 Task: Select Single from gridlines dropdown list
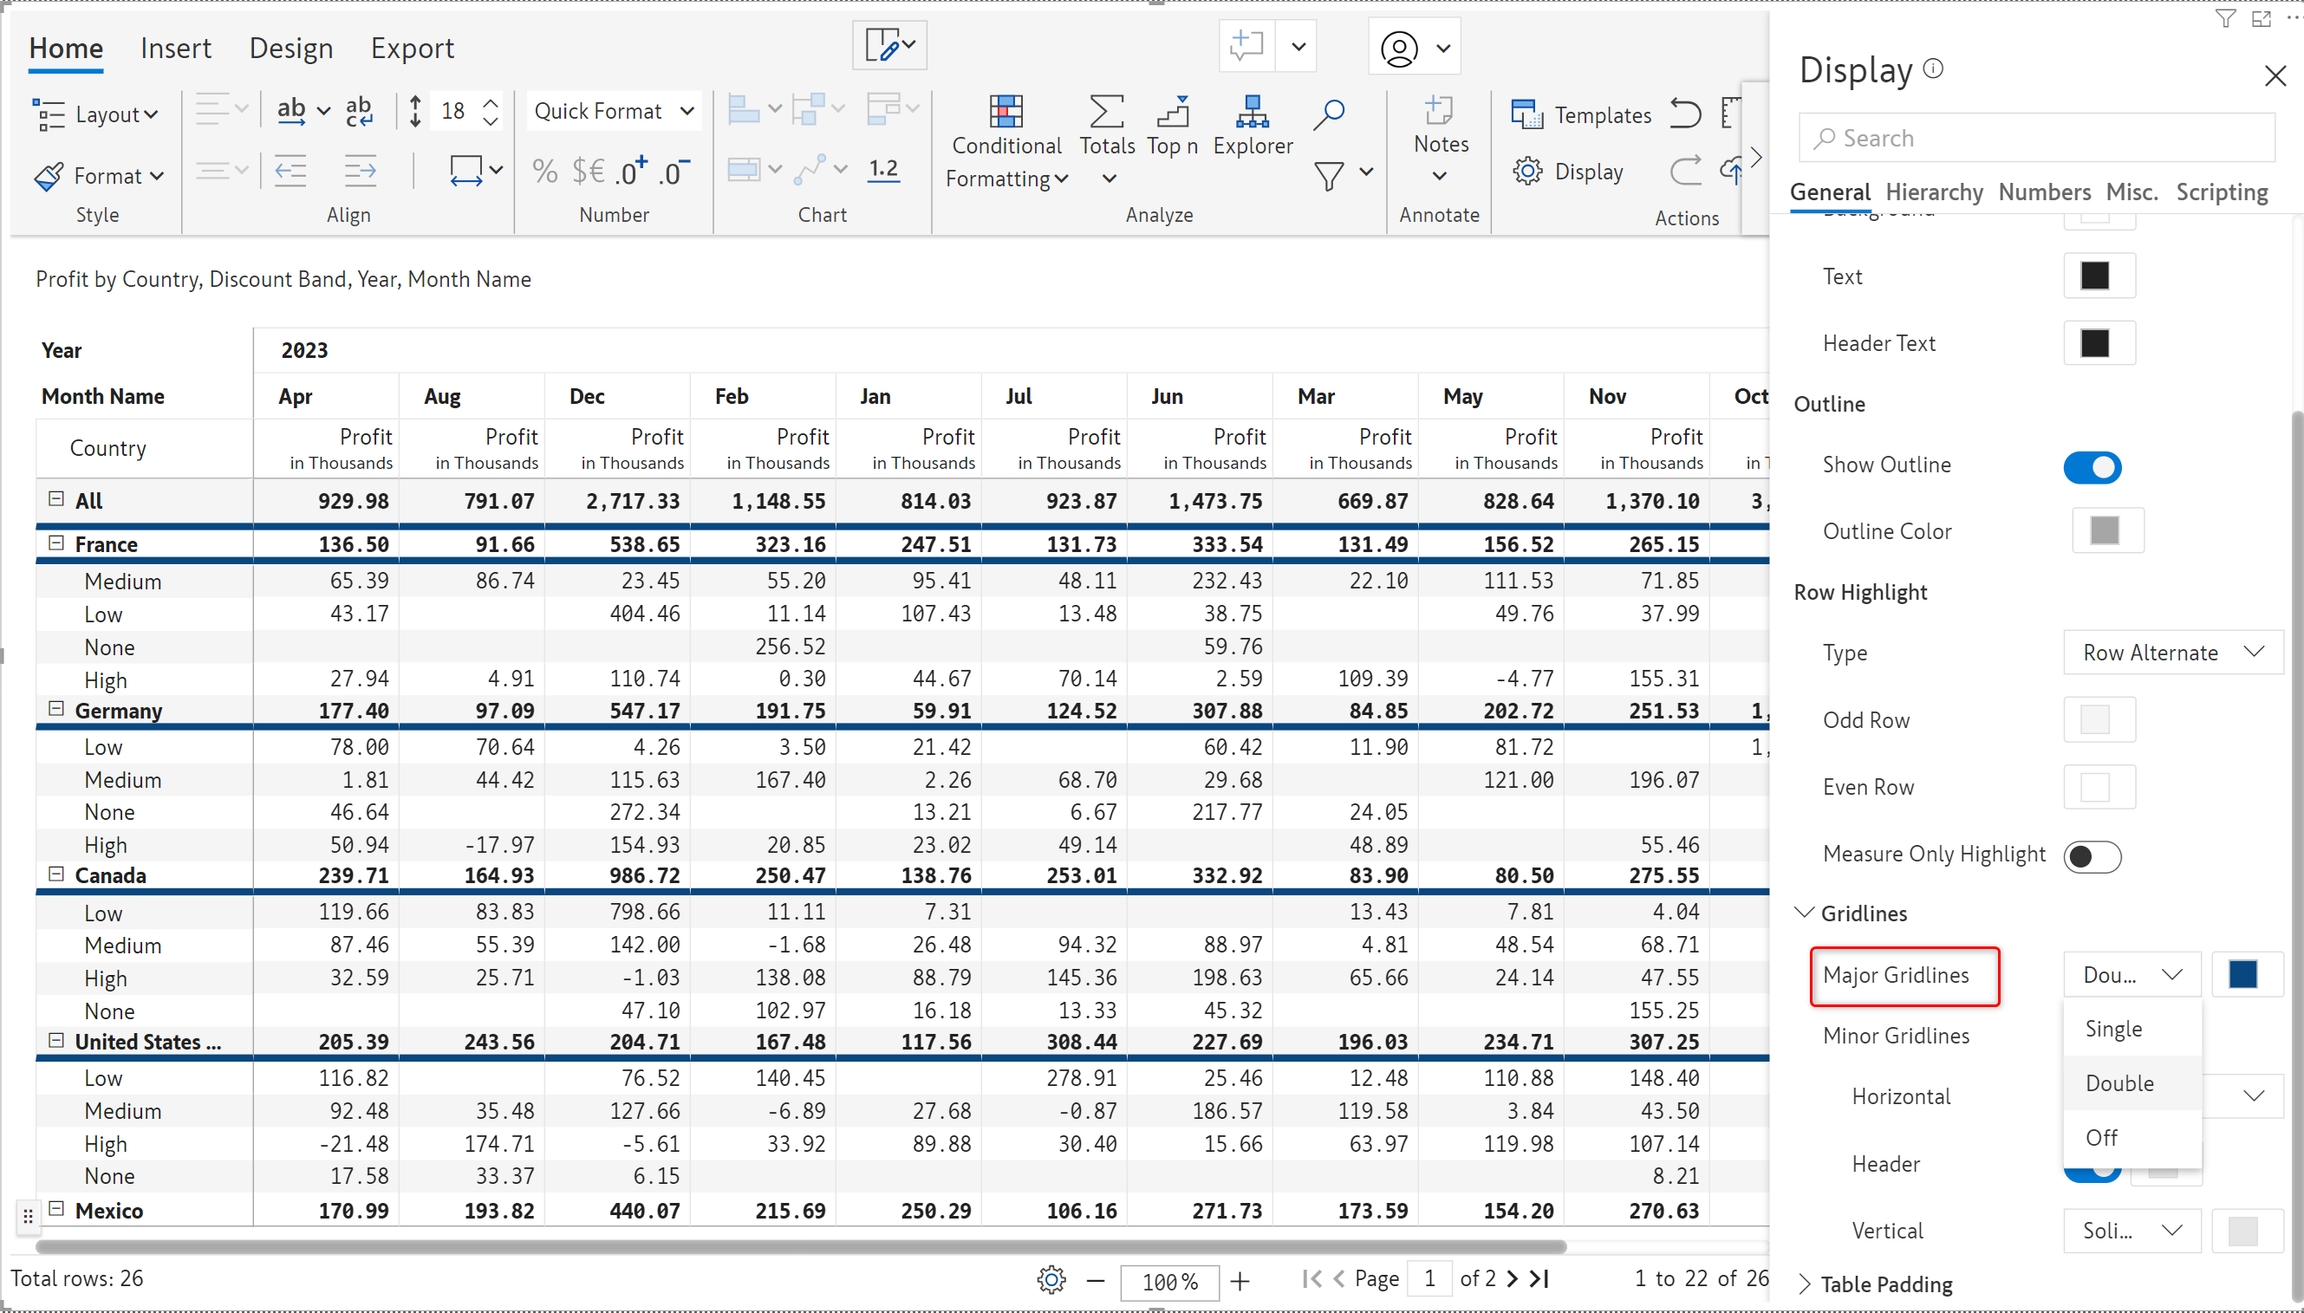[2114, 1029]
